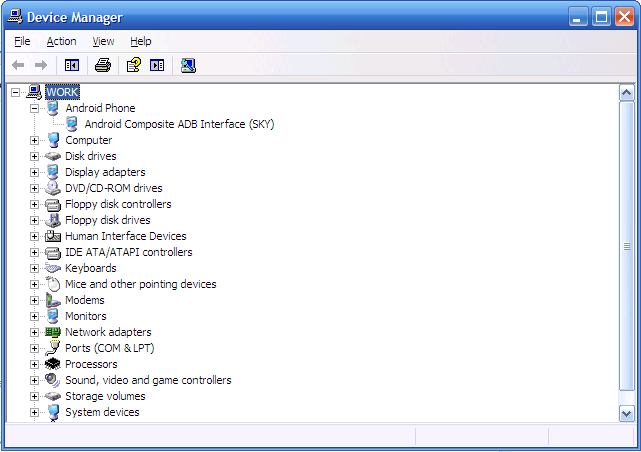
Task: Click the Computer category icon
Action: coord(53,140)
